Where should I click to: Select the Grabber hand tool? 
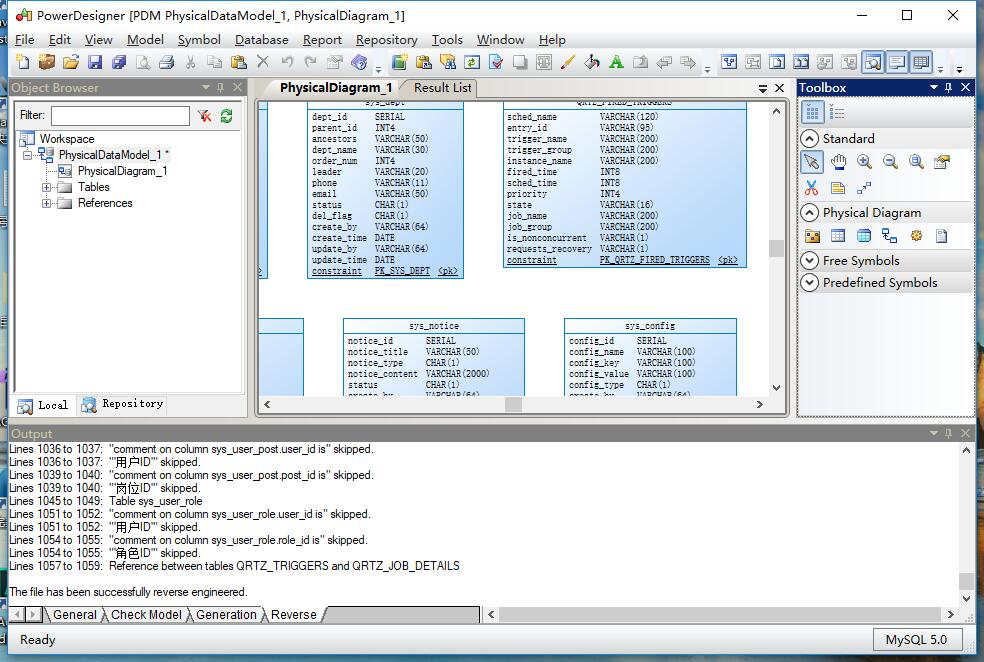point(838,162)
